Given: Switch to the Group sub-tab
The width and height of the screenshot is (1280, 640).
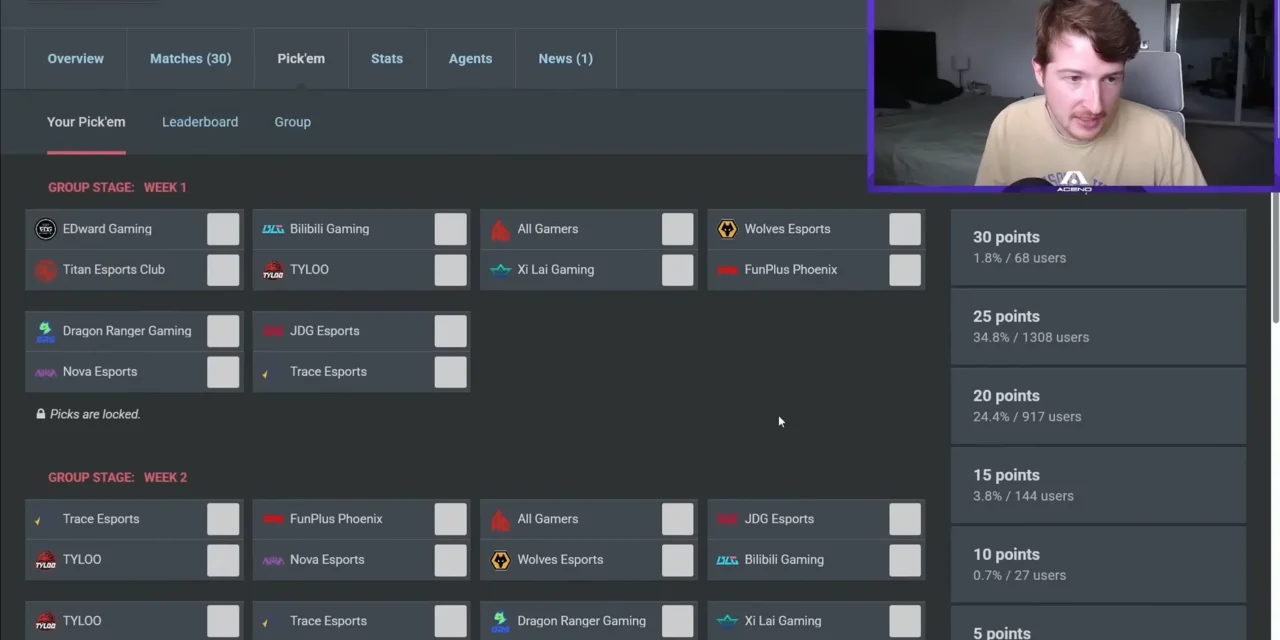Looking at the screenshot, I should (x=293, y=122).
